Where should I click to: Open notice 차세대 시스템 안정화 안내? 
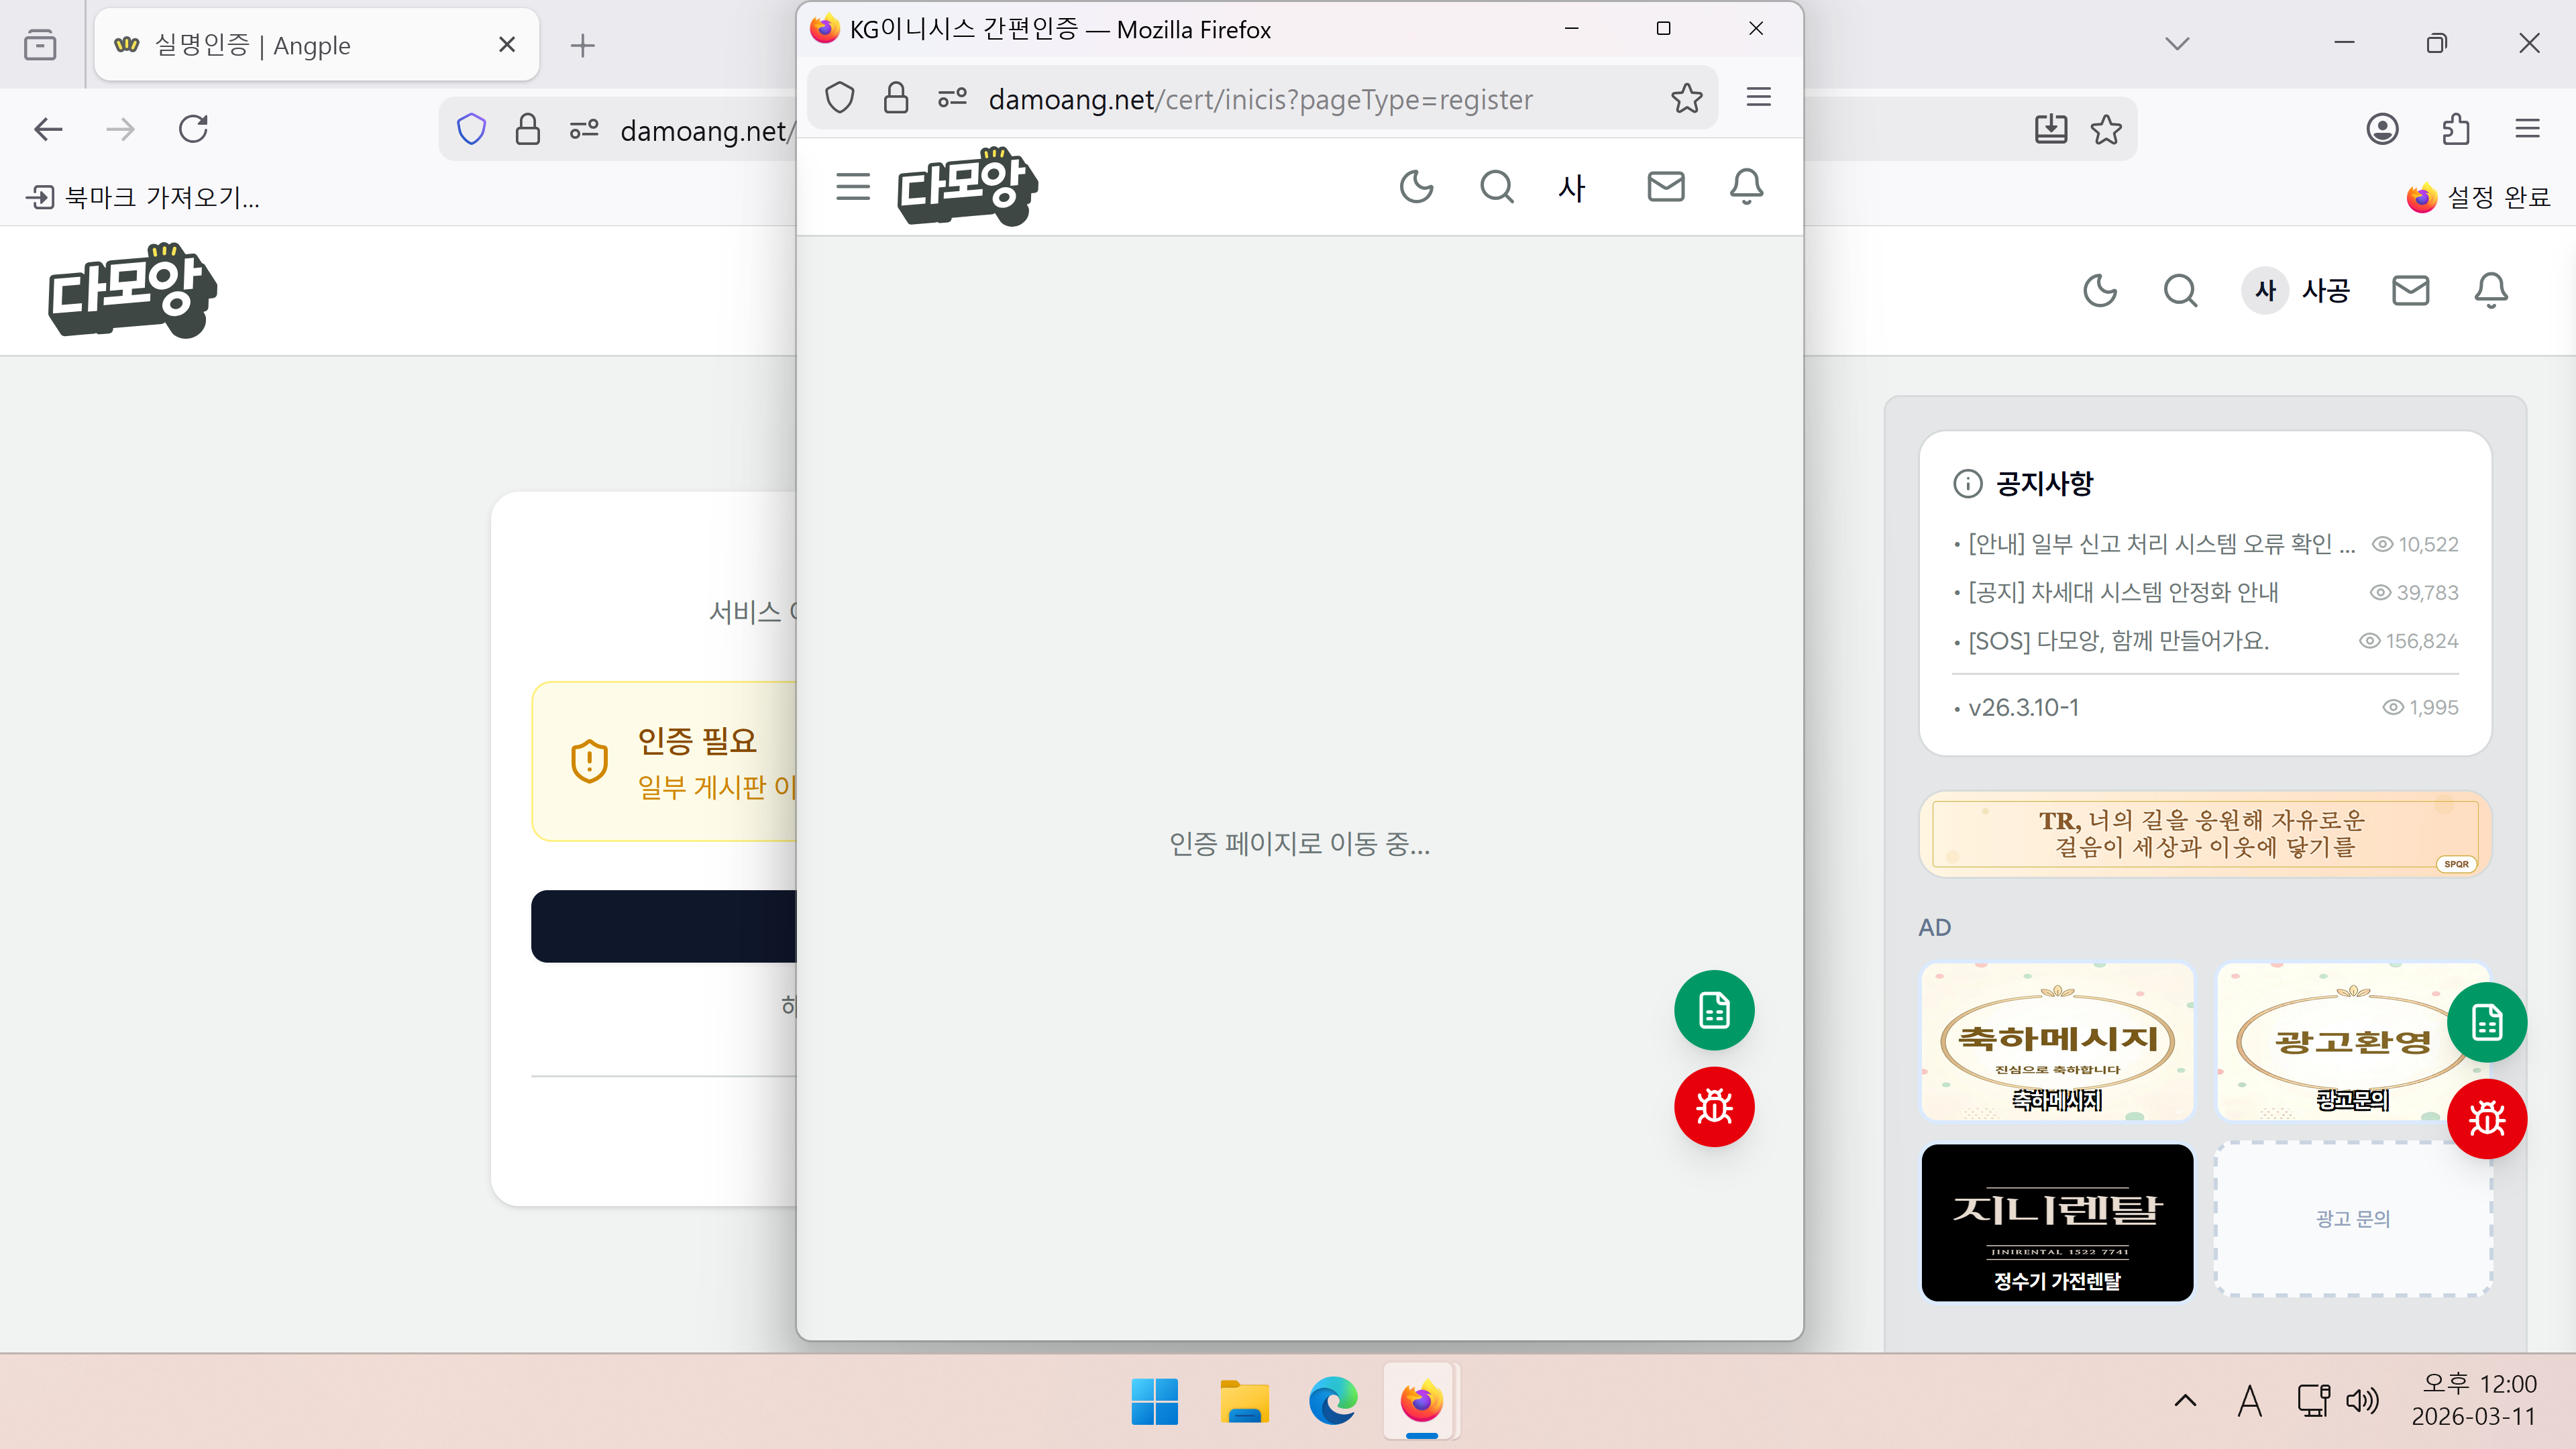pyautogui.click(x=2124, y=592)
